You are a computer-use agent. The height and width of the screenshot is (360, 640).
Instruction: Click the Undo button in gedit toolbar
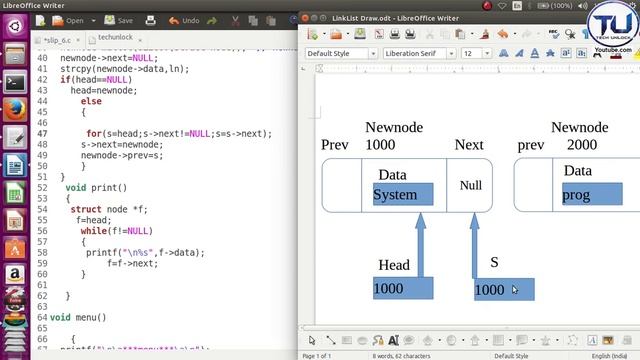tap(184, 20)
